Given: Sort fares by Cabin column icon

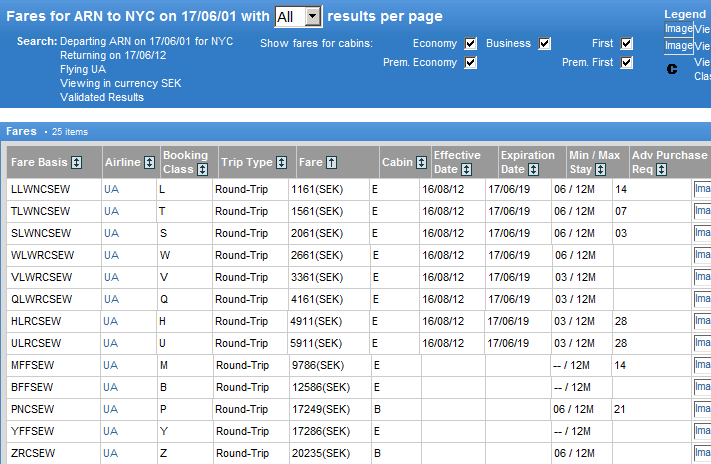Looking at the screenshot, I should [419, 163].
